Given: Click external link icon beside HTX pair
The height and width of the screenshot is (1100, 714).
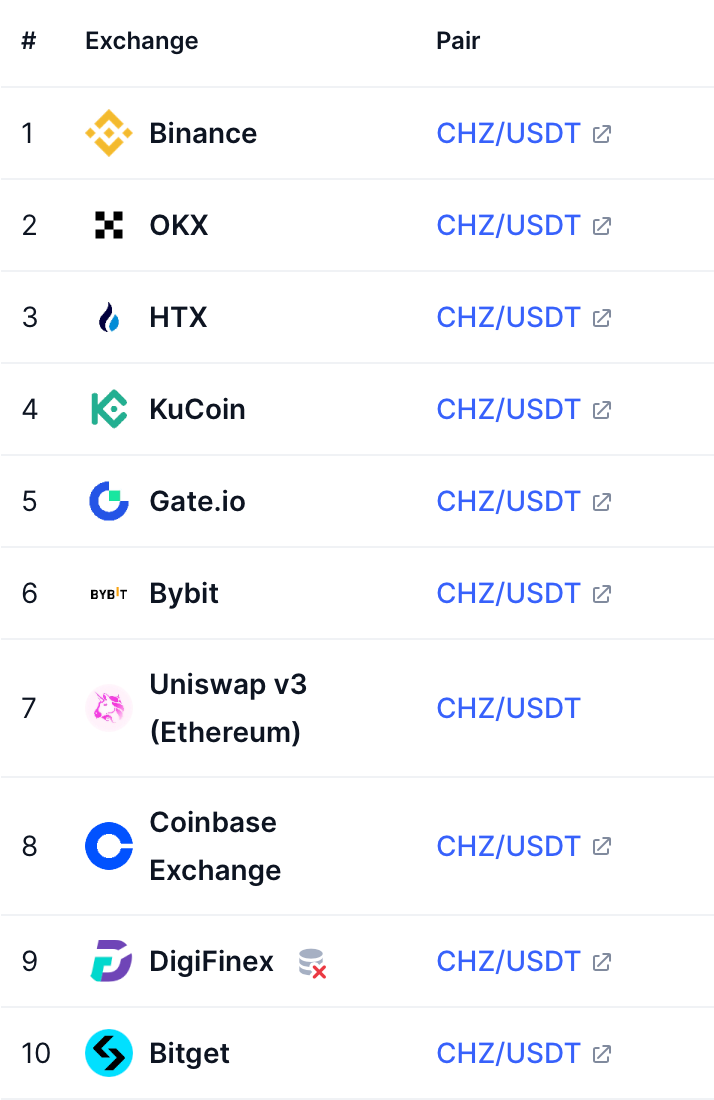Looking at the screenshot, I should coord(602,318).
